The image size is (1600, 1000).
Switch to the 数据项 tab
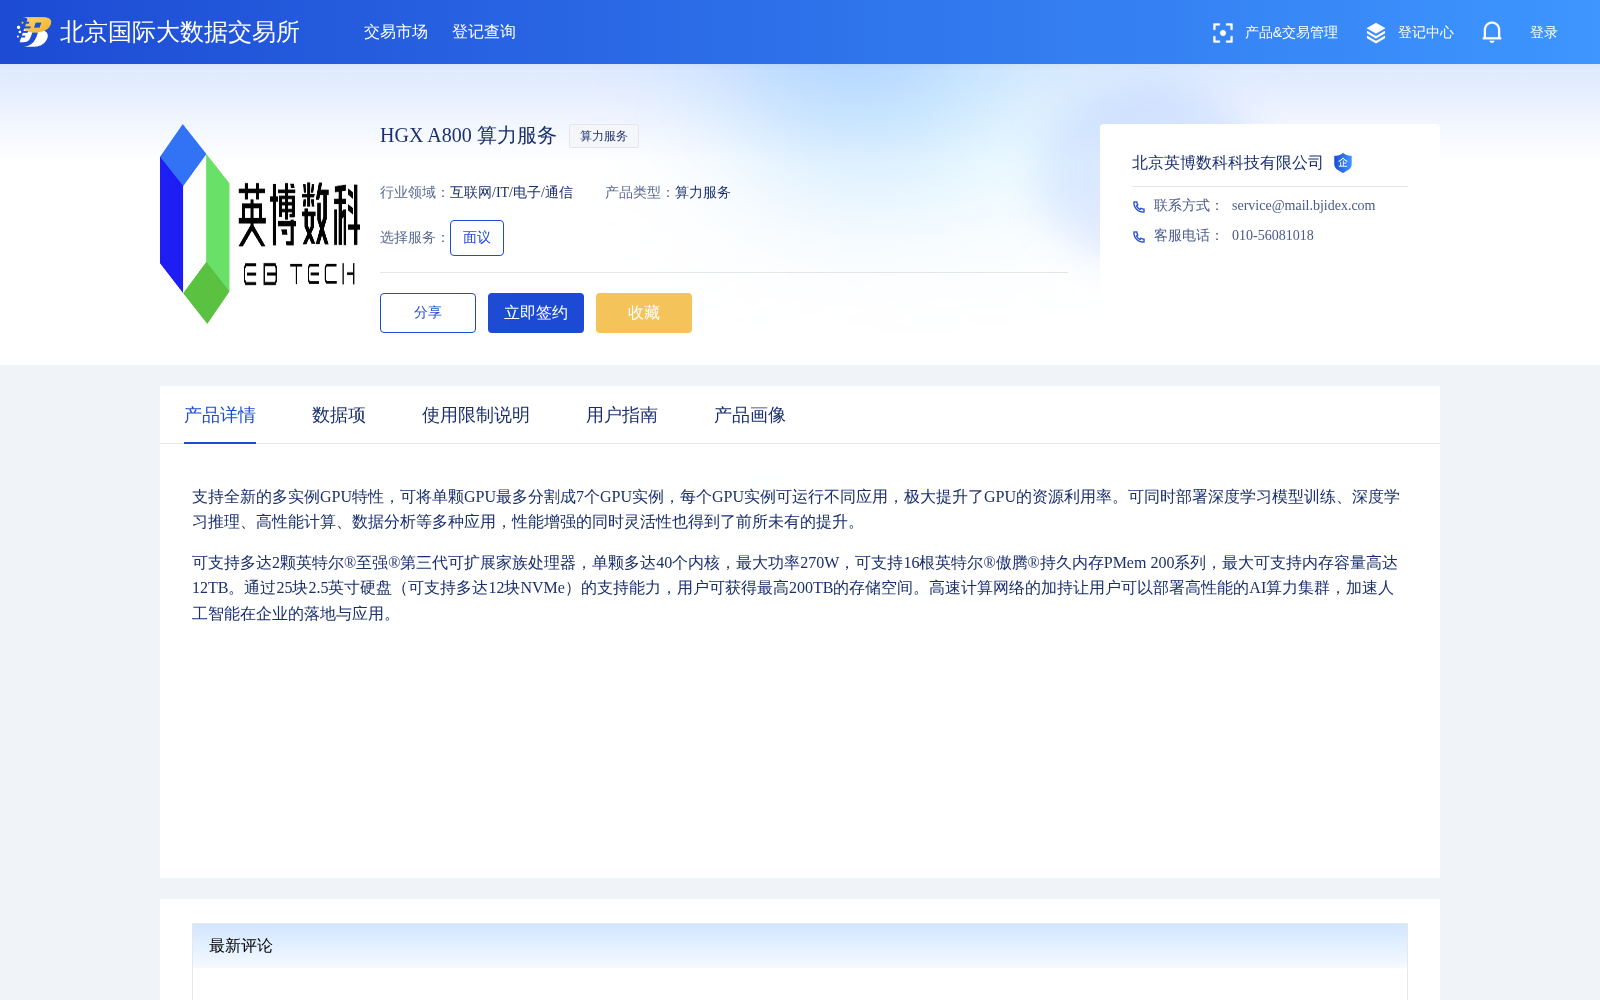(x=339, y=415)
